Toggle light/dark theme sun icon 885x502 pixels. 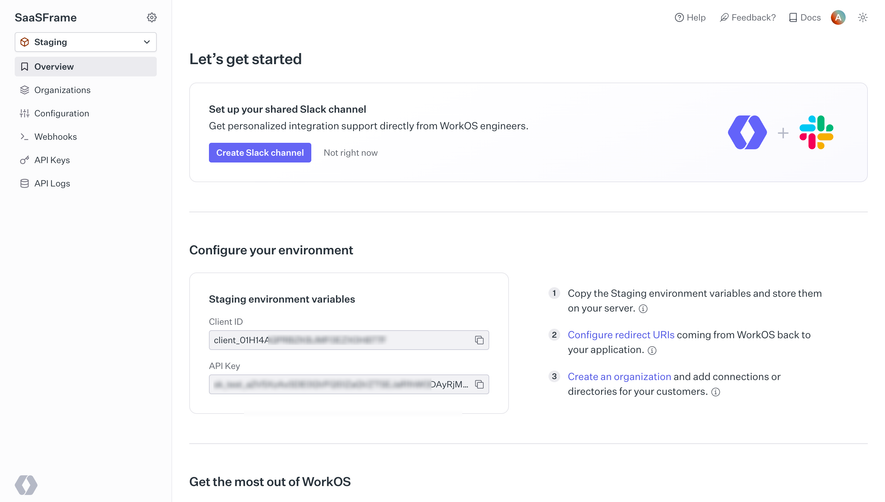[x=863, y=18]
